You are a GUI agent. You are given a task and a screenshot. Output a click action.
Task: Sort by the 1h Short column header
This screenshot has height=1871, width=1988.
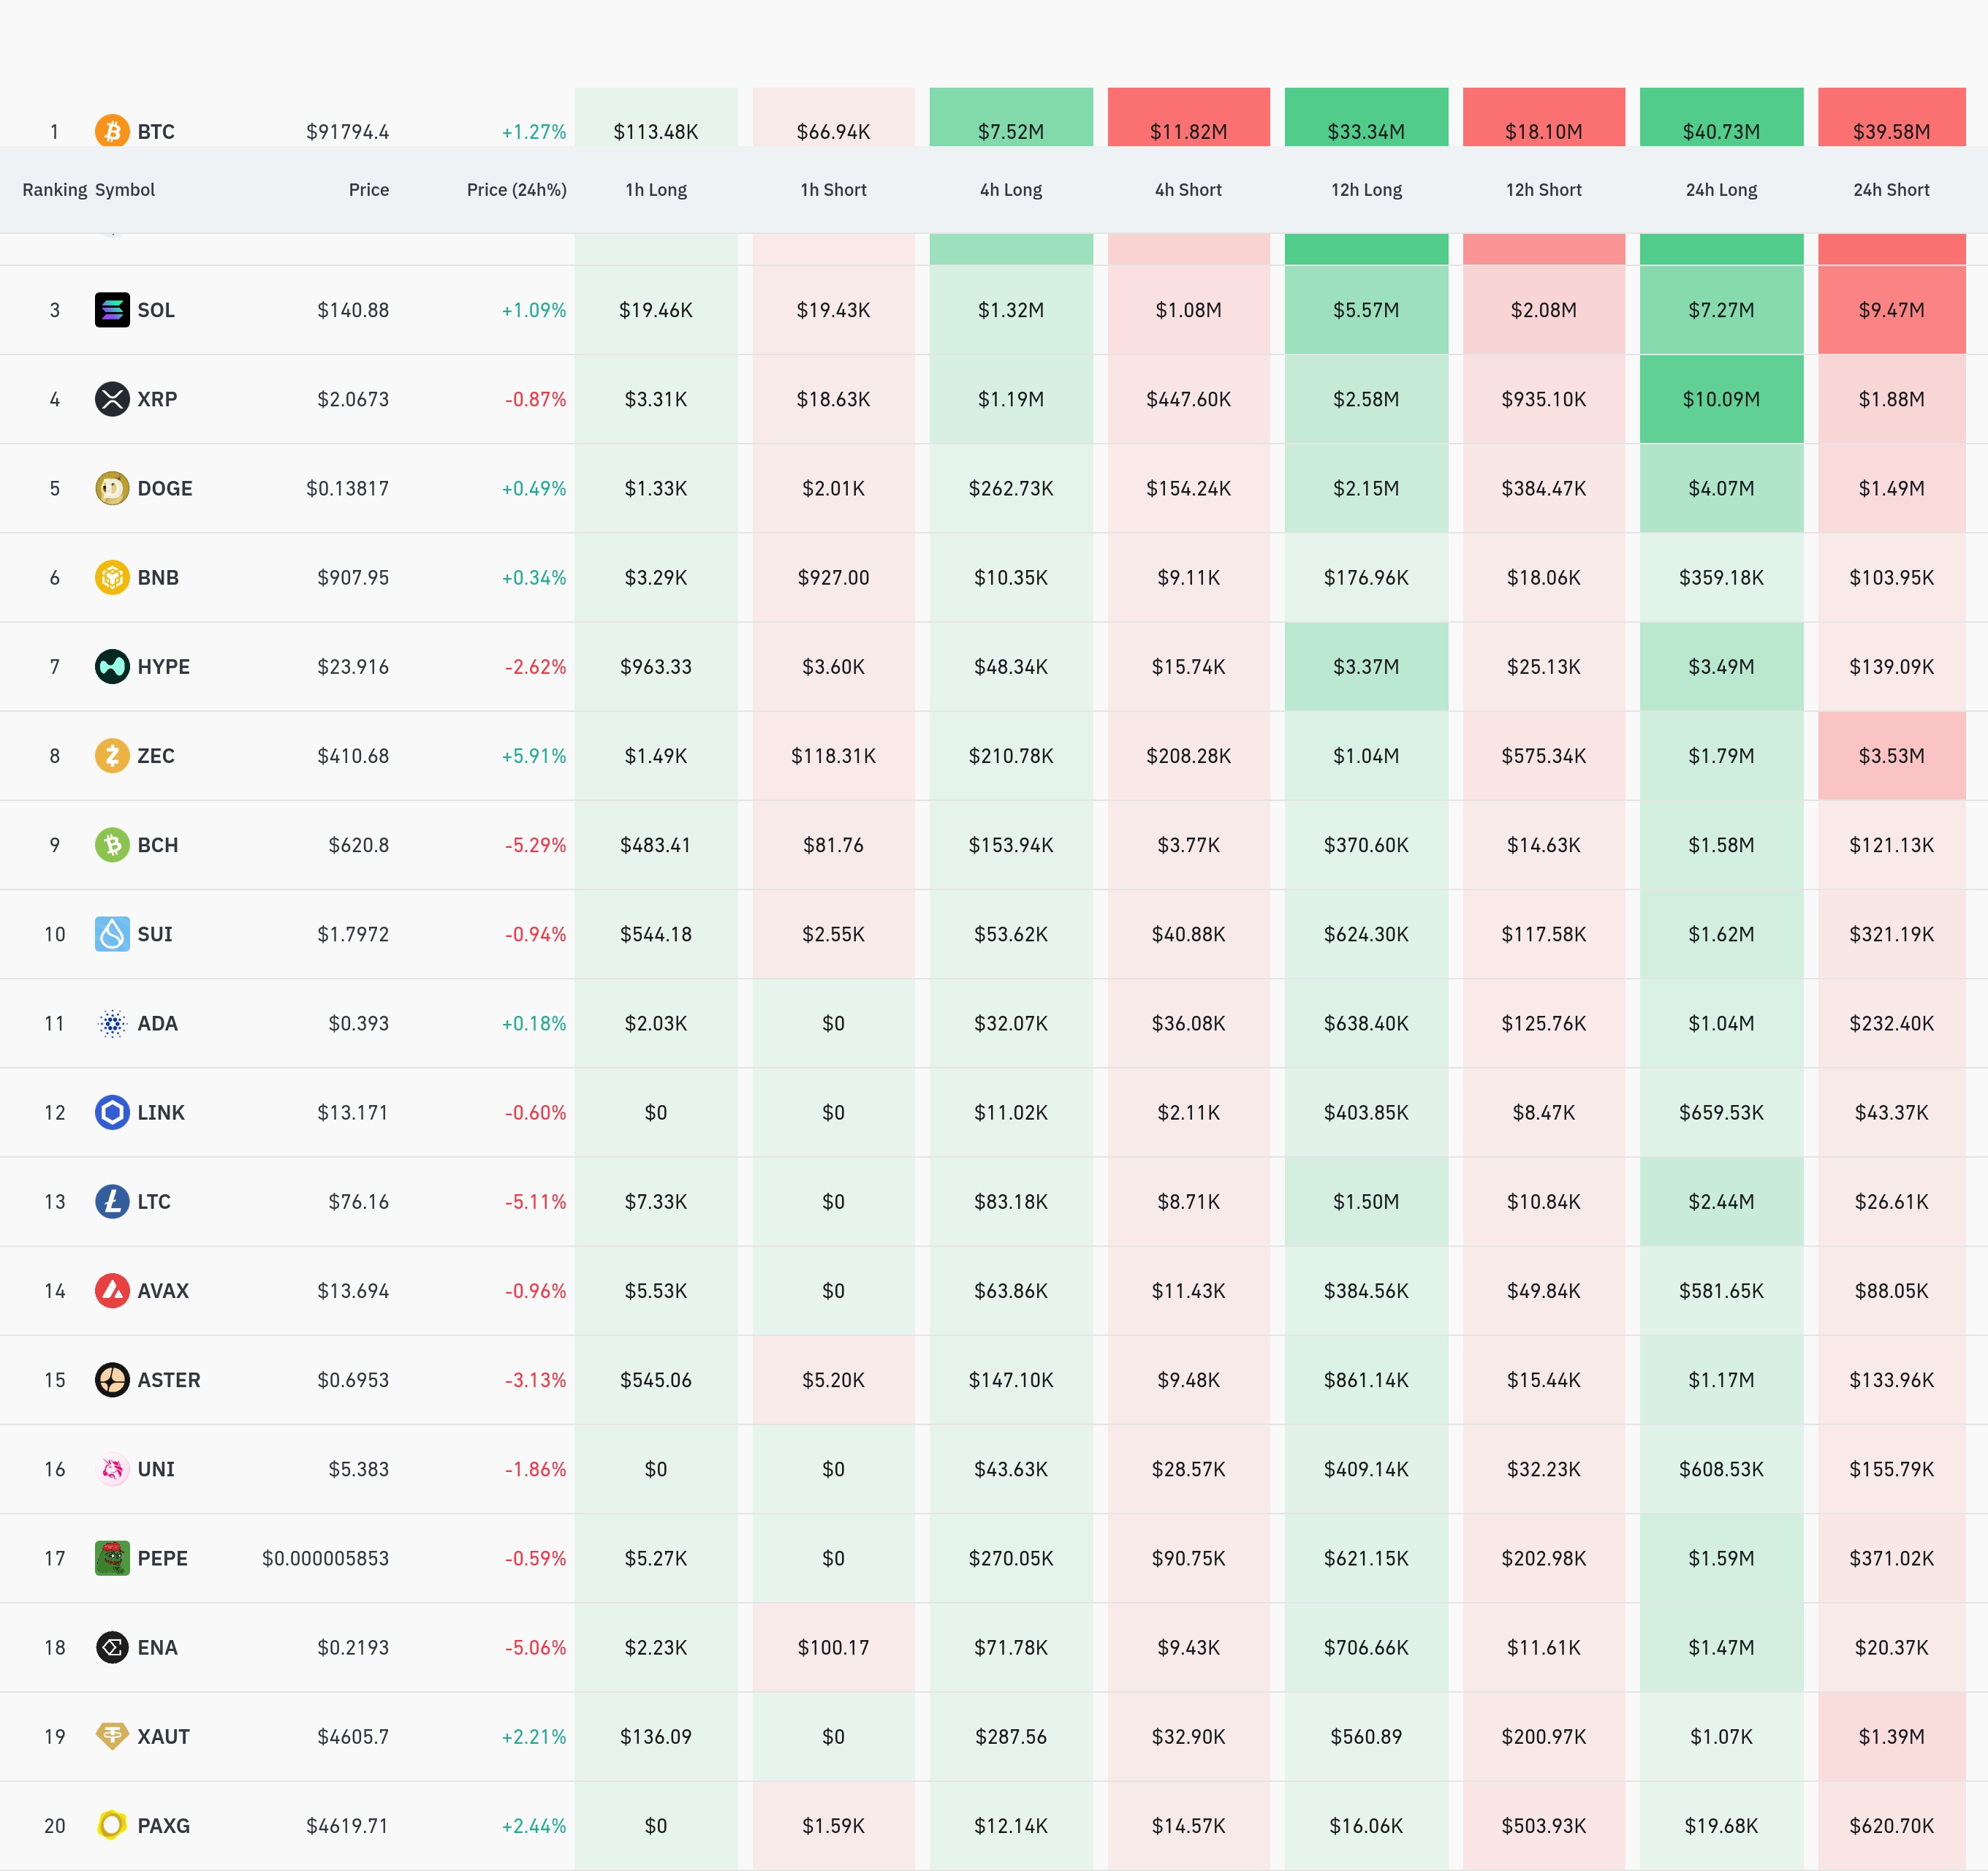[832, 190]
